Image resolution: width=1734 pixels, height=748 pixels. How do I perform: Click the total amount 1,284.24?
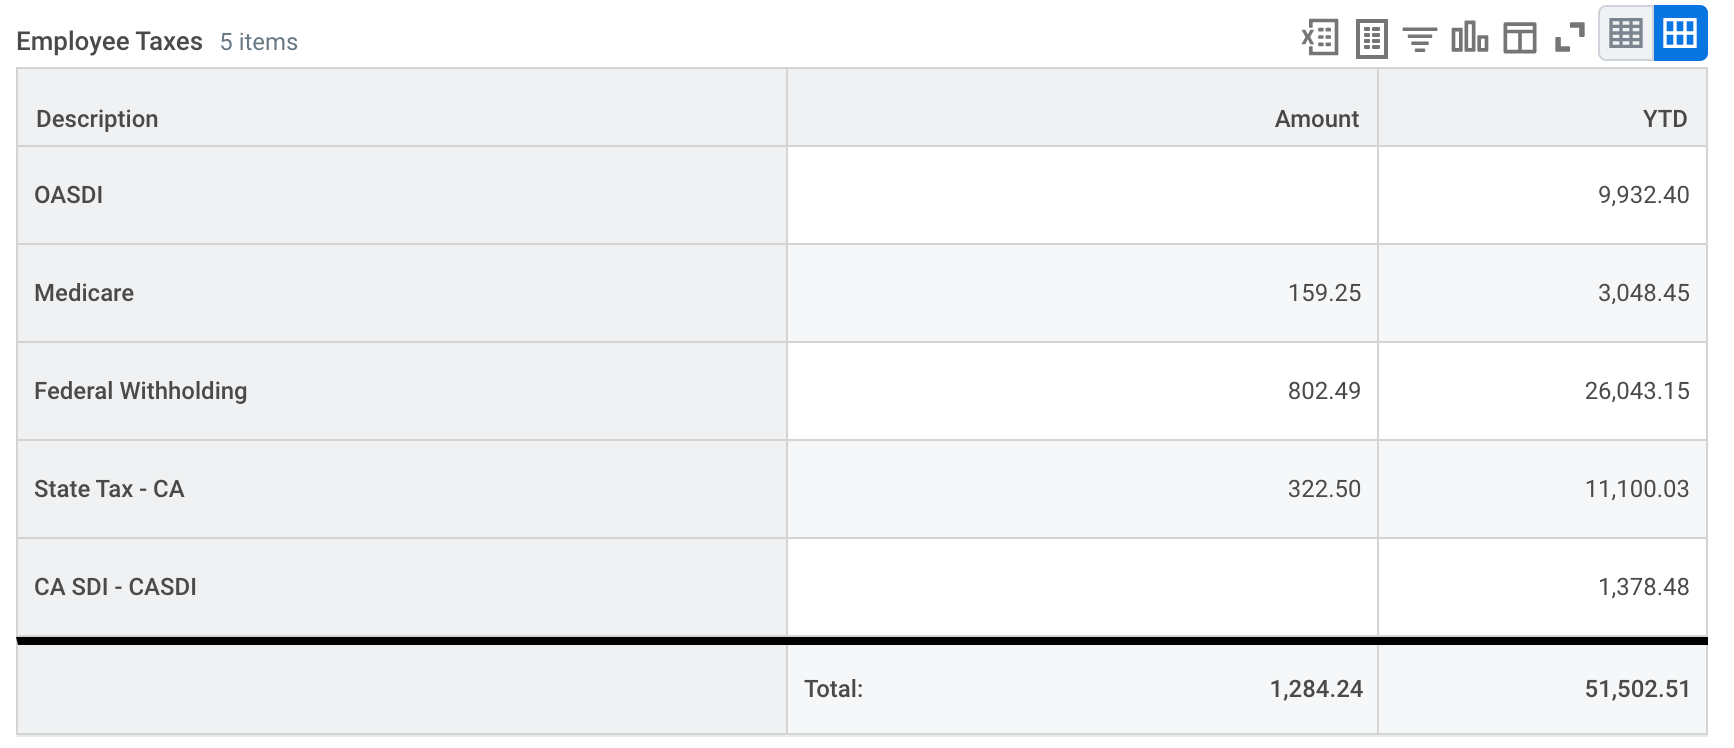[x=1316, y=689]
